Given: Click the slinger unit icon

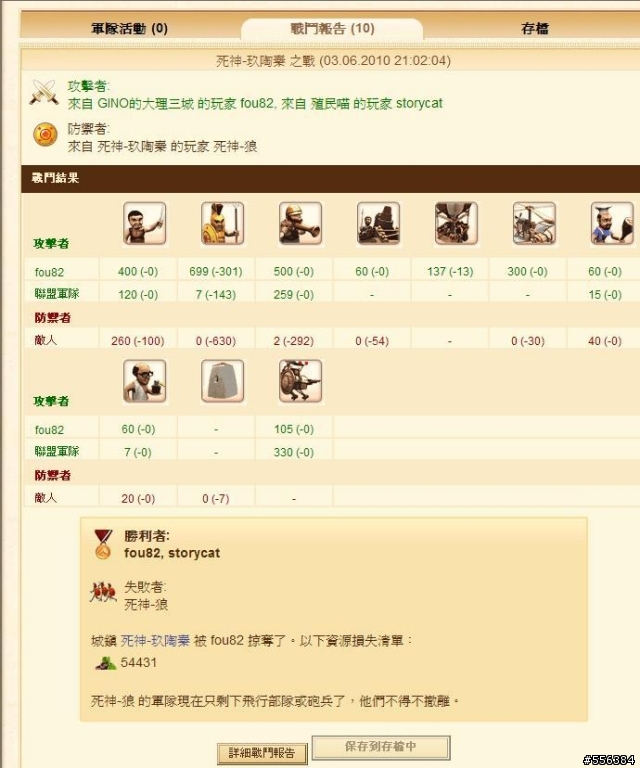Looking at the screenshot, I should (x=144, y=223).
